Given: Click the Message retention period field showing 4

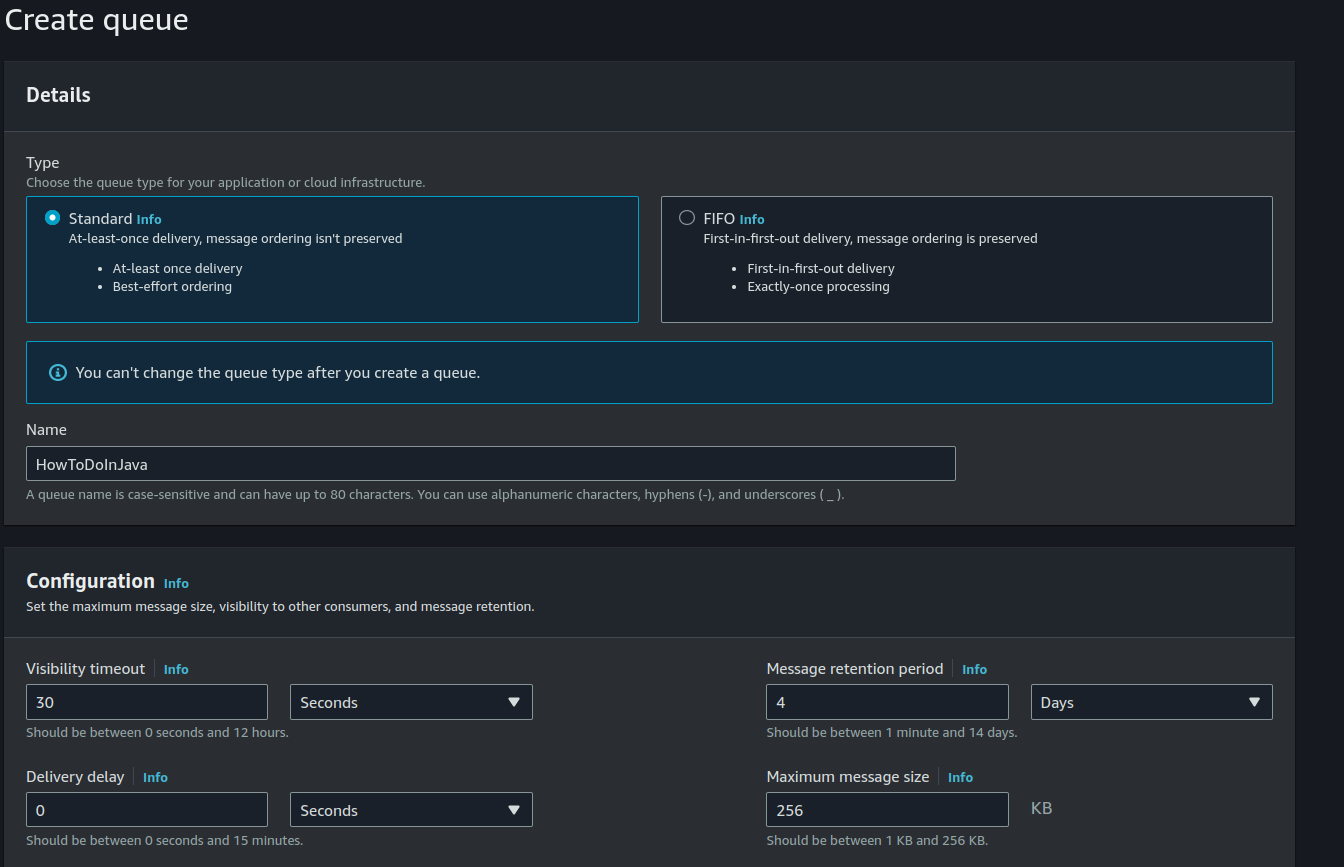Looking at the screenshot, I should pos(887,702).
